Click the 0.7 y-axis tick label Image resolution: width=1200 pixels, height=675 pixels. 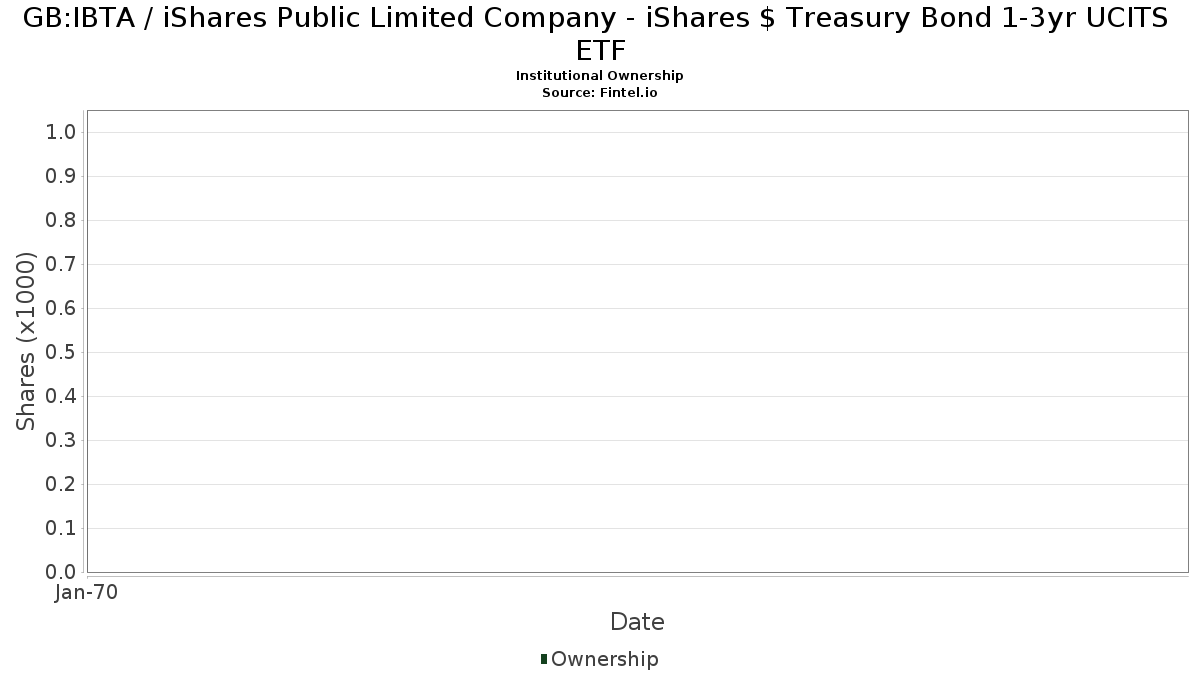62,265
